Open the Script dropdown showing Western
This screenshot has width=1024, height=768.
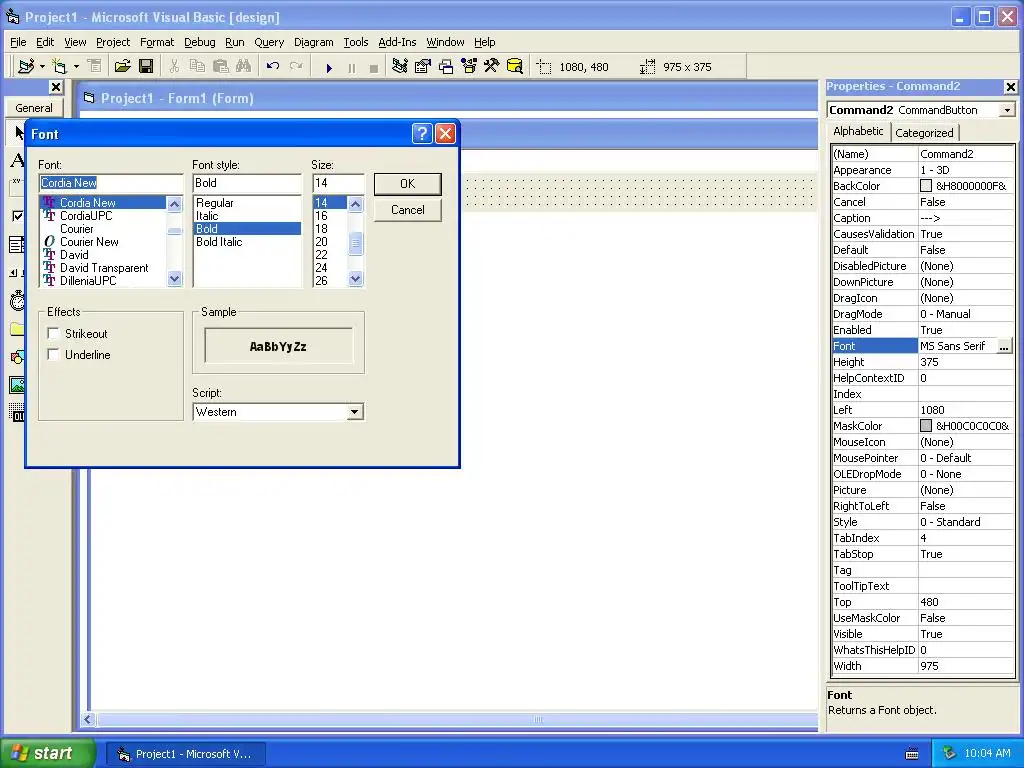pyautogui.click(x=354, y=412)
